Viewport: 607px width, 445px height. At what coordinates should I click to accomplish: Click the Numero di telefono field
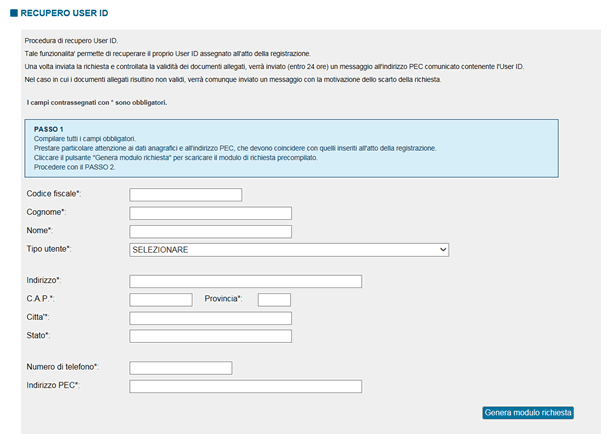(180, 368)
